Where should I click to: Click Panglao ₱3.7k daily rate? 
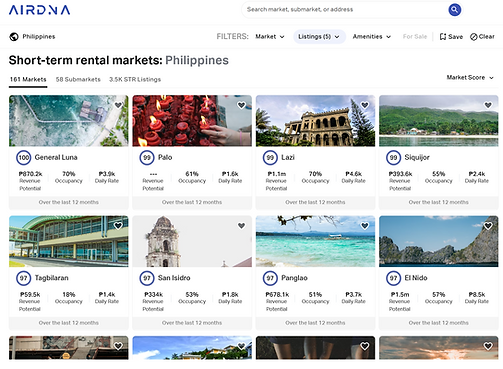click(353, 295)
